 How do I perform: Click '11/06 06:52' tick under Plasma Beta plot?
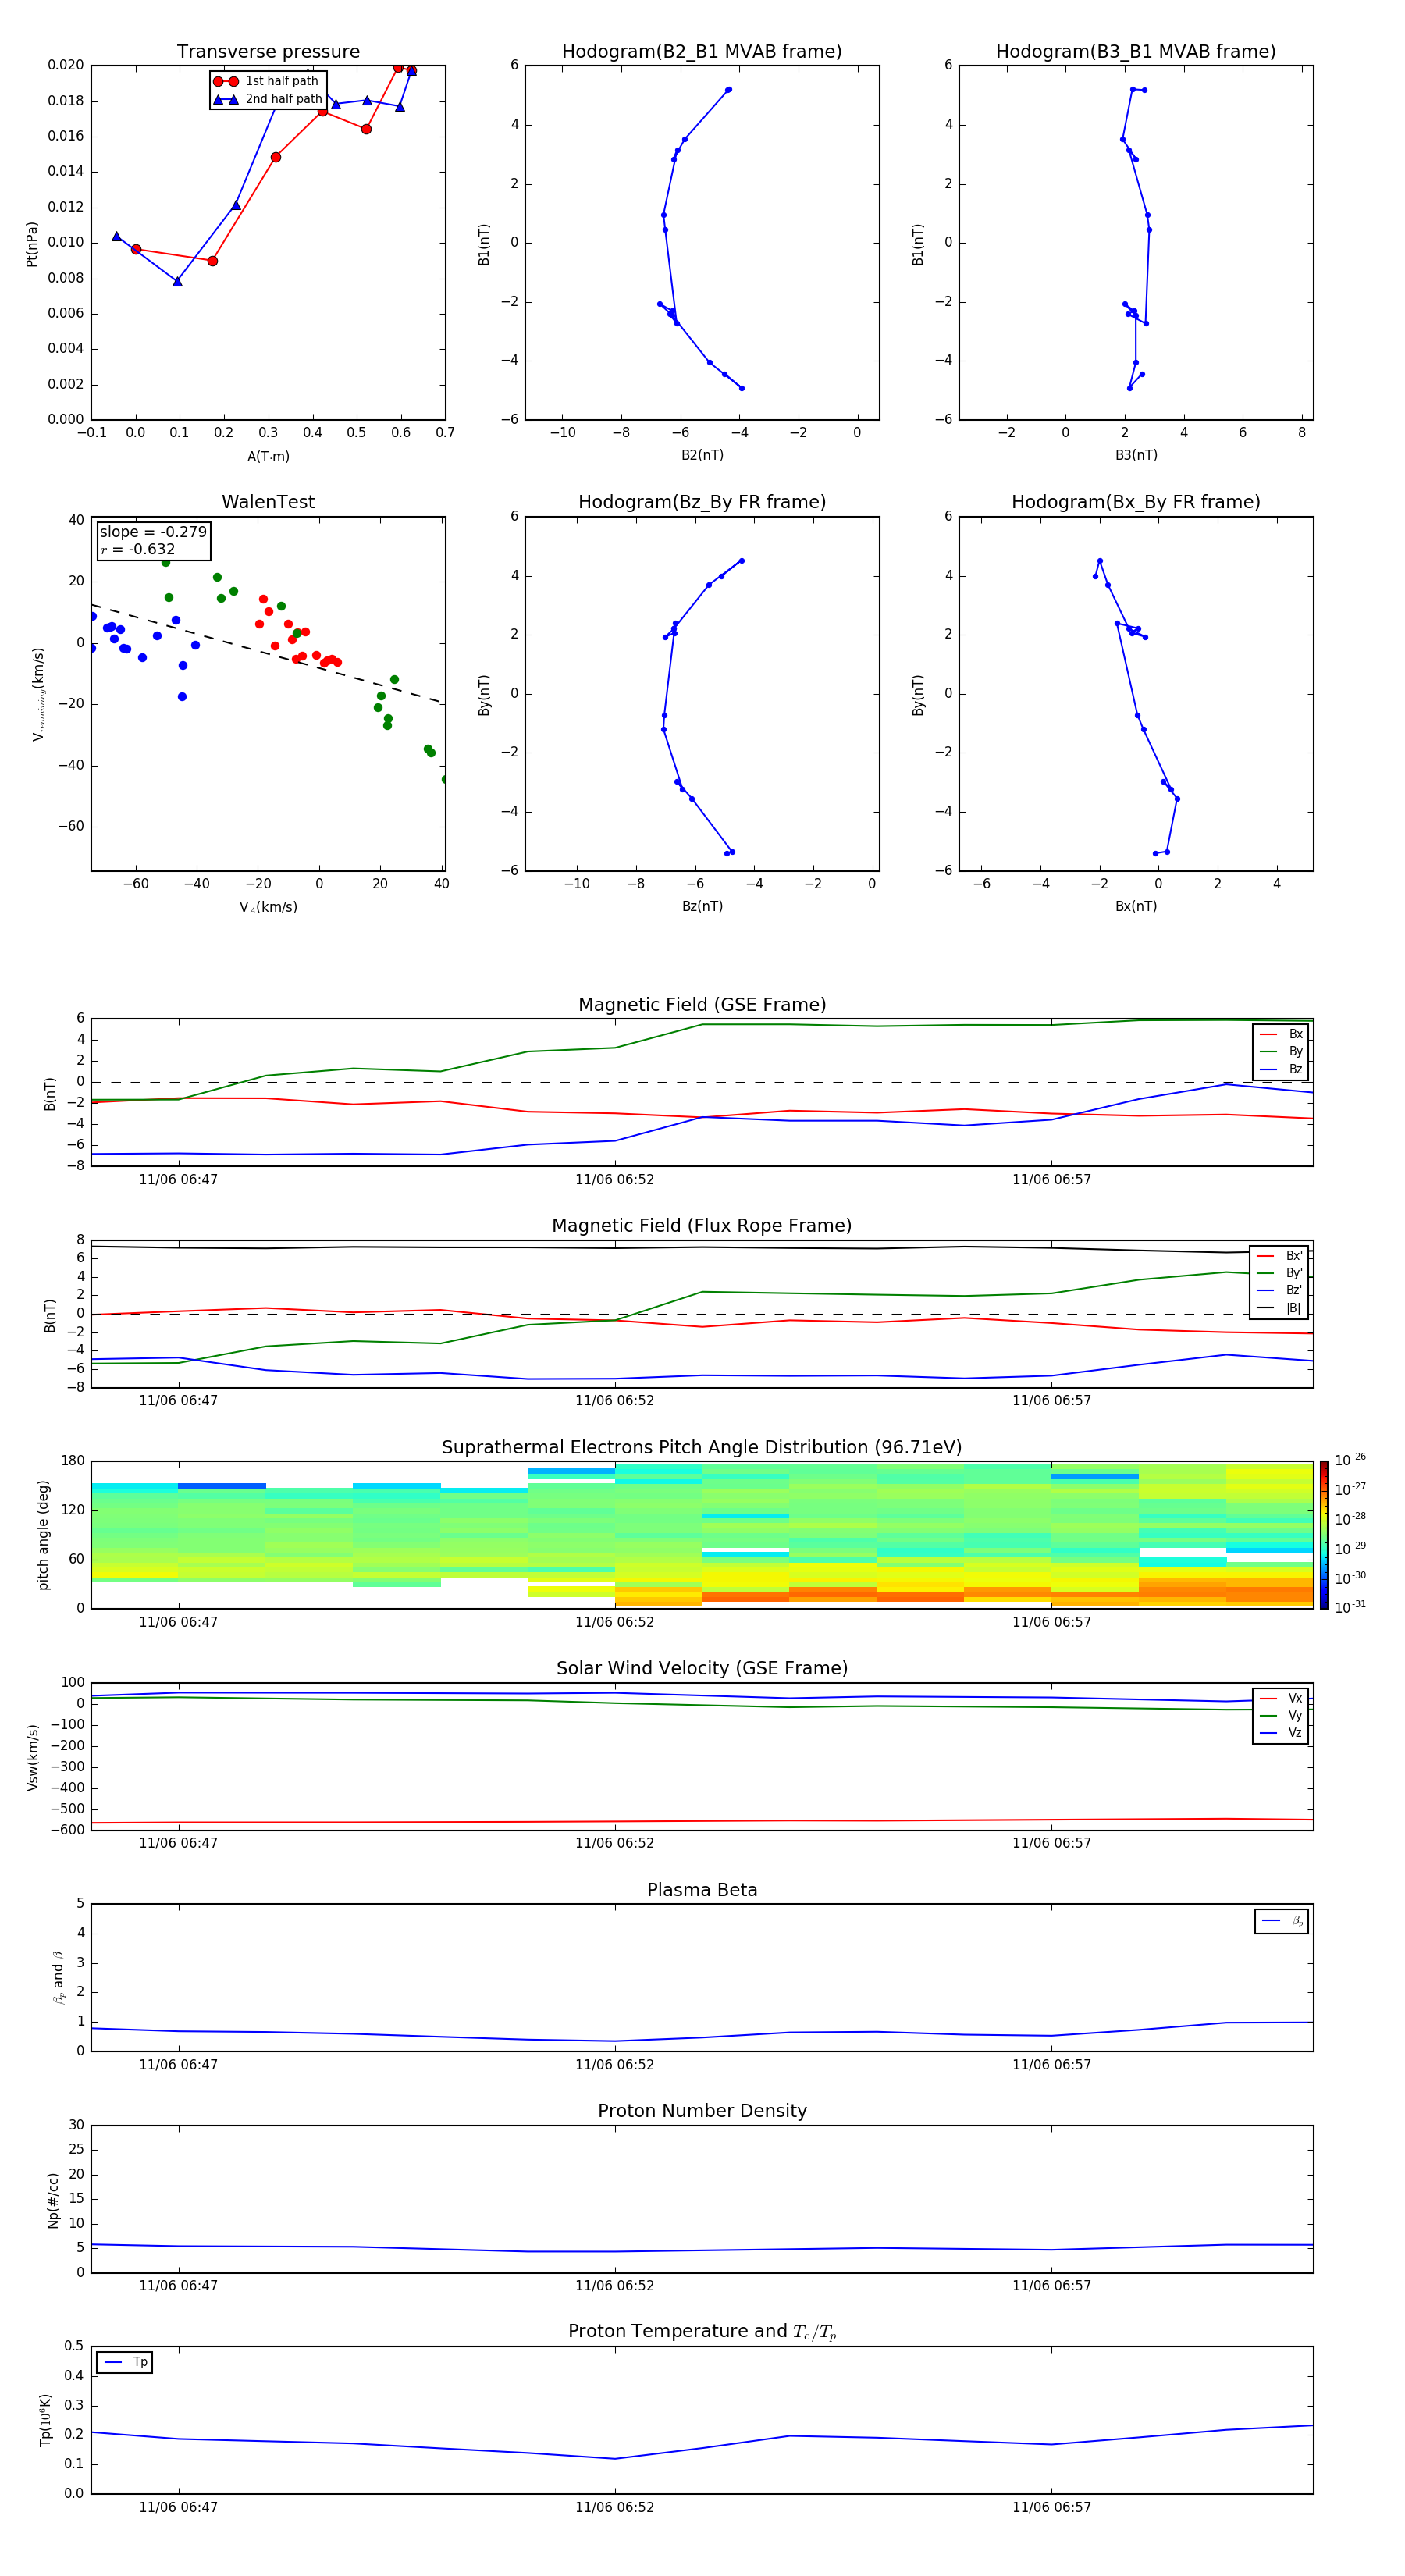tap(614, 2065)
